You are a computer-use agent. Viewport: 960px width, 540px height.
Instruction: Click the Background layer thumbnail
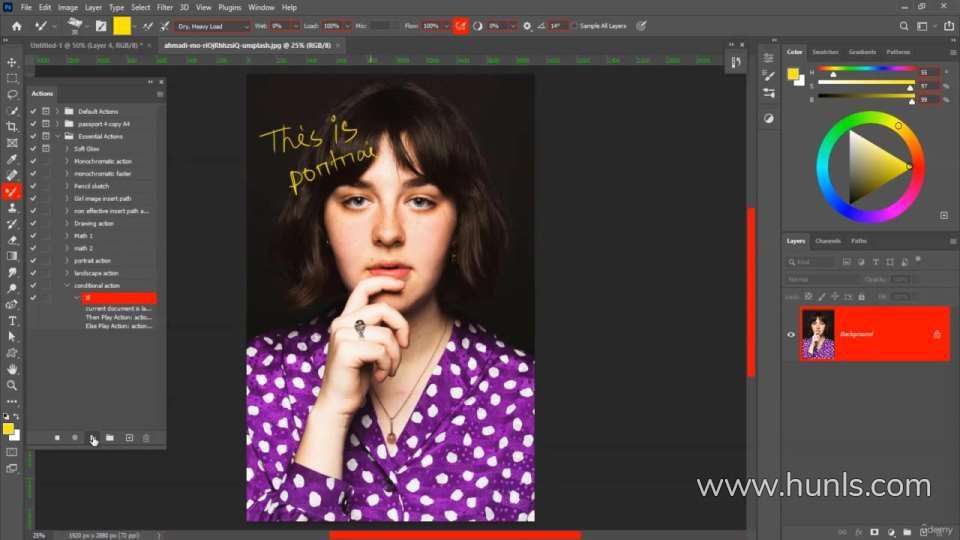pos(818,334)
